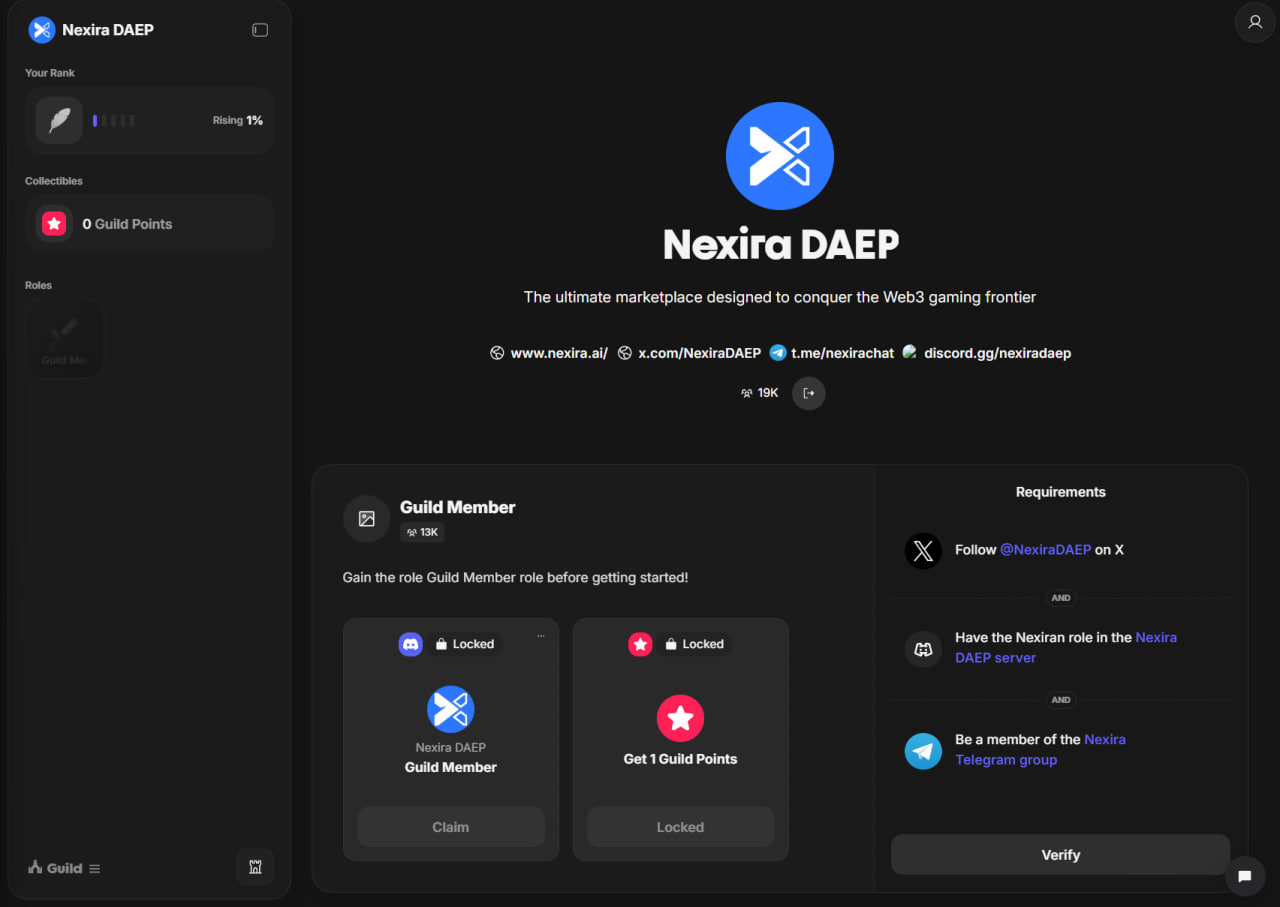The height and width of the screenshot is (907, 1280).
Task: Click the X logo icon in Requirements
Action: coord(923,550)
